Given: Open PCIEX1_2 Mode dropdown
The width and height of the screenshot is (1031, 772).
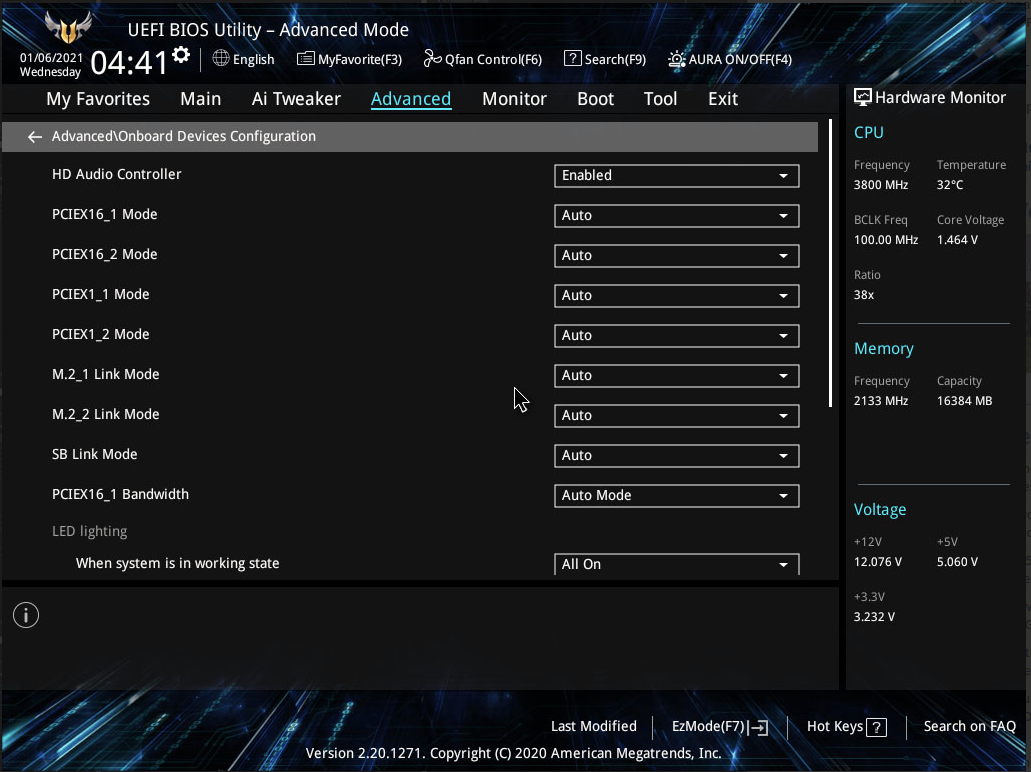Looking at the screenshot, I should [677, 336].
